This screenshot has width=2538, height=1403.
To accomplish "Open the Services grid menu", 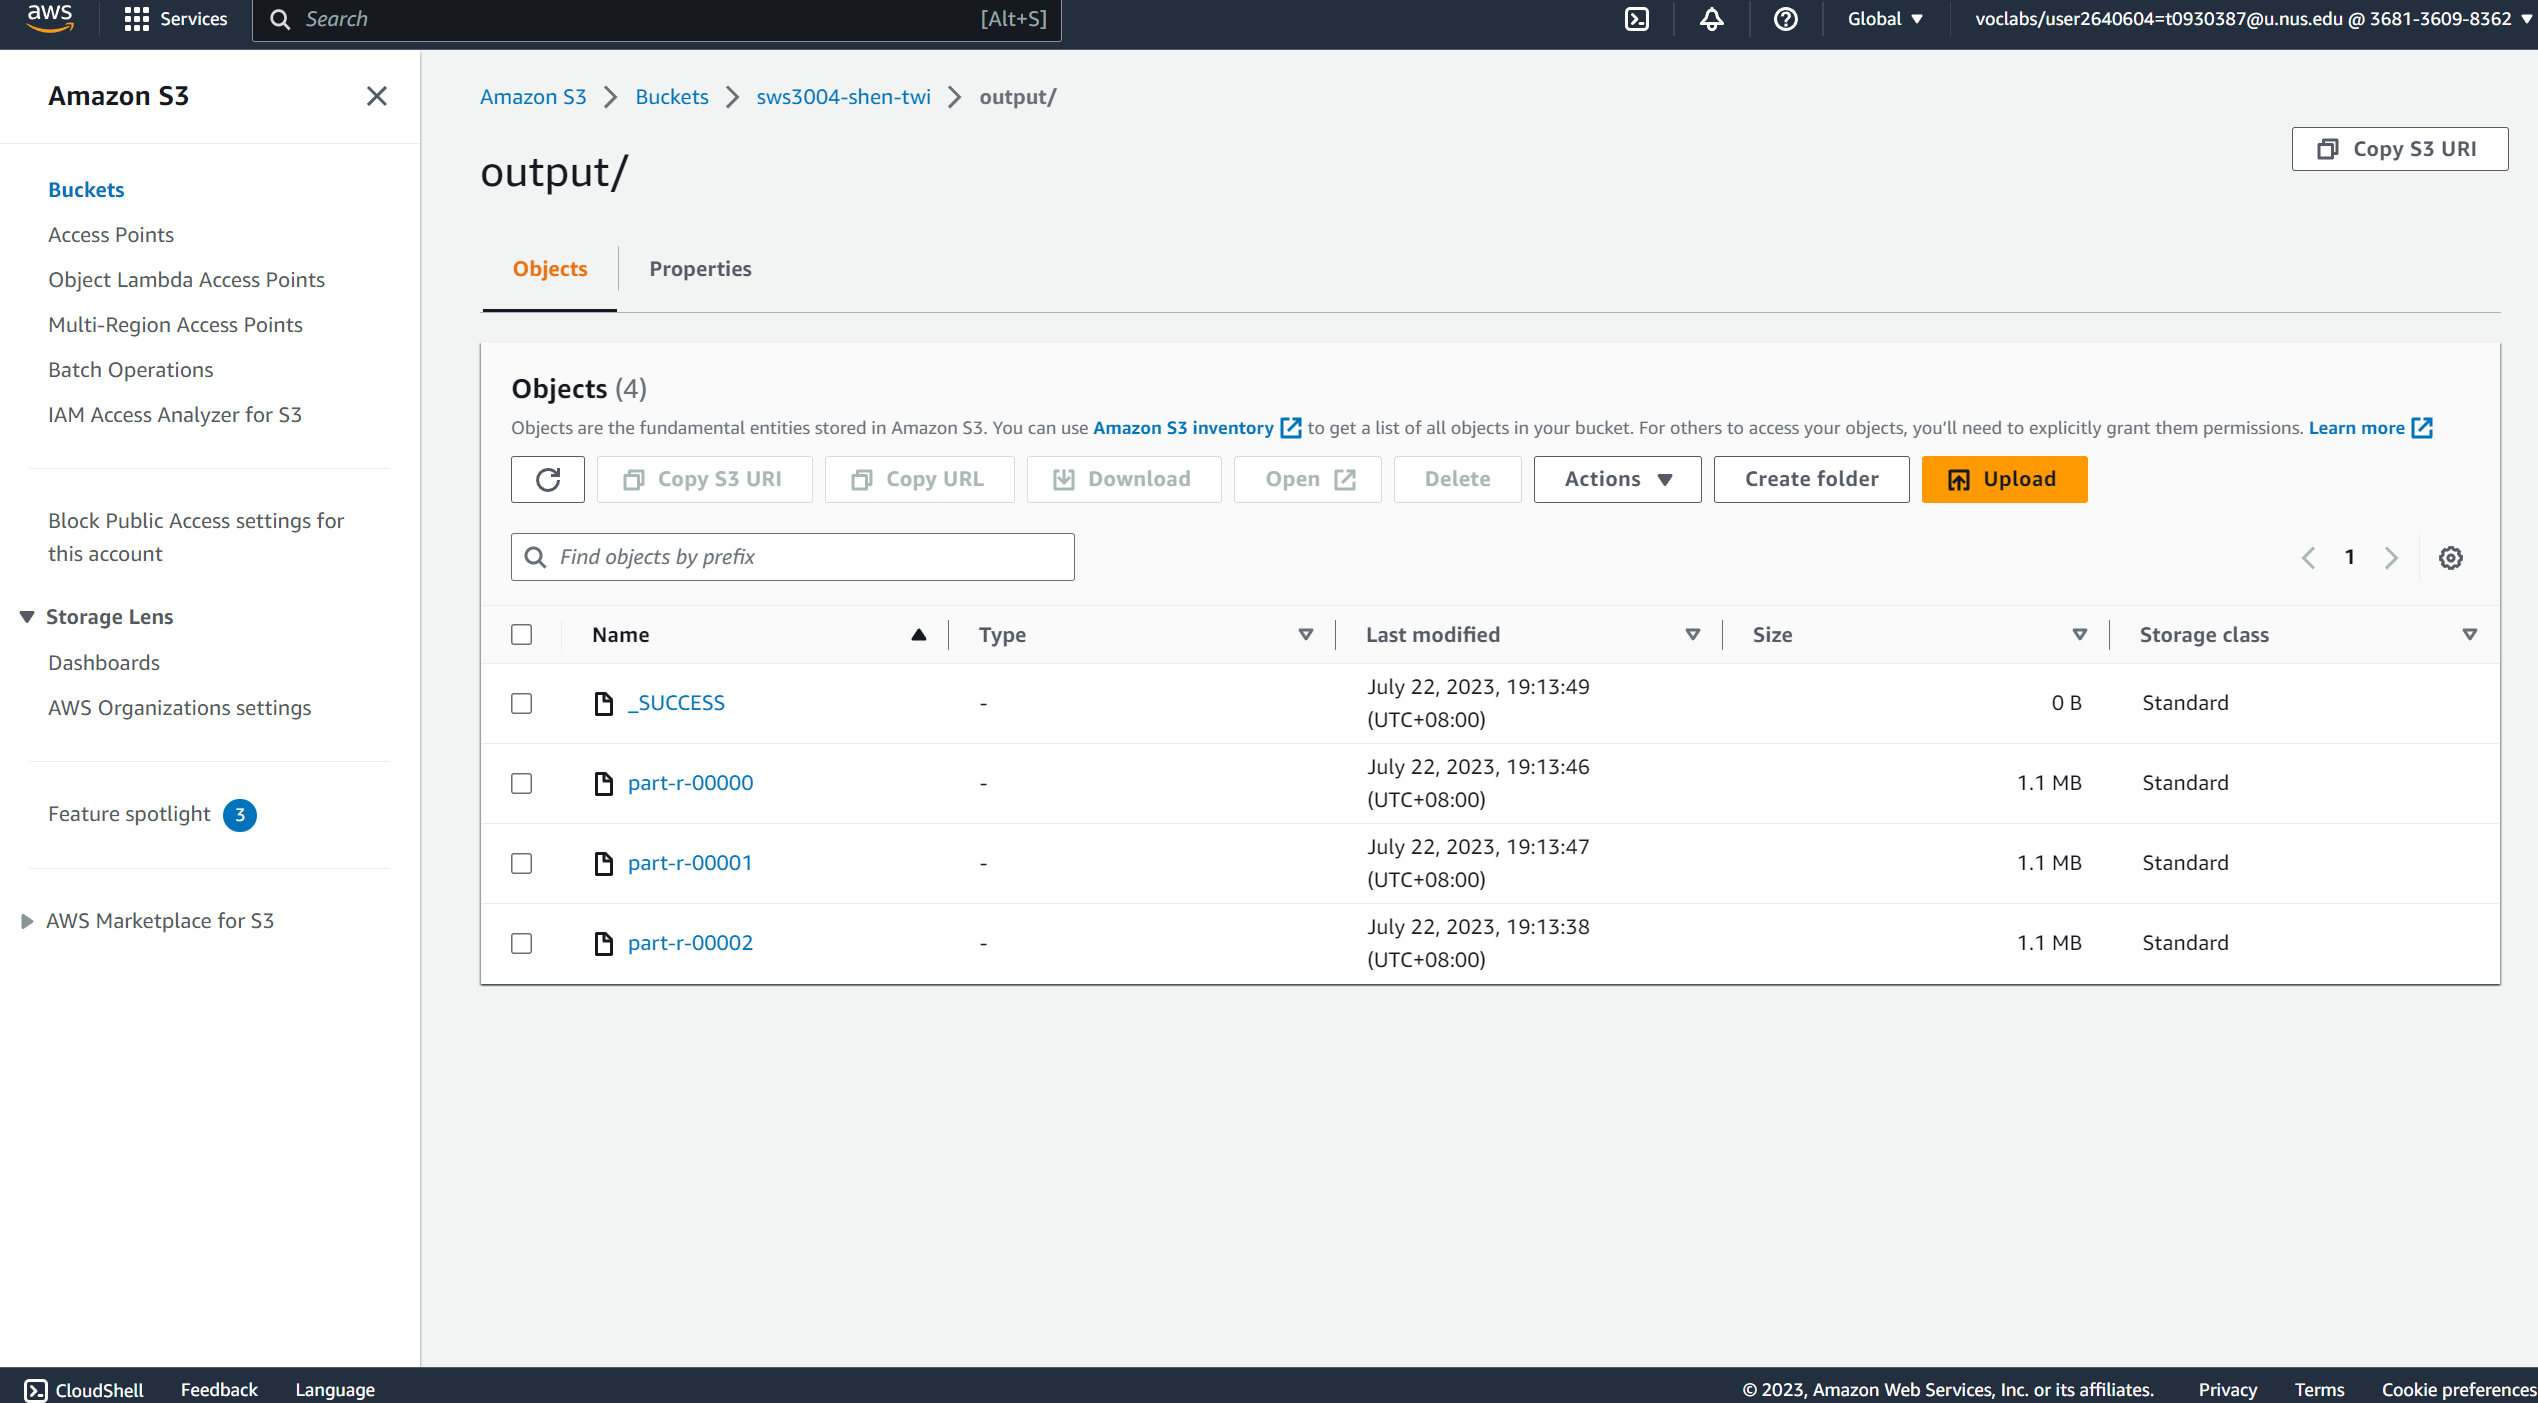I will point(176,19).
